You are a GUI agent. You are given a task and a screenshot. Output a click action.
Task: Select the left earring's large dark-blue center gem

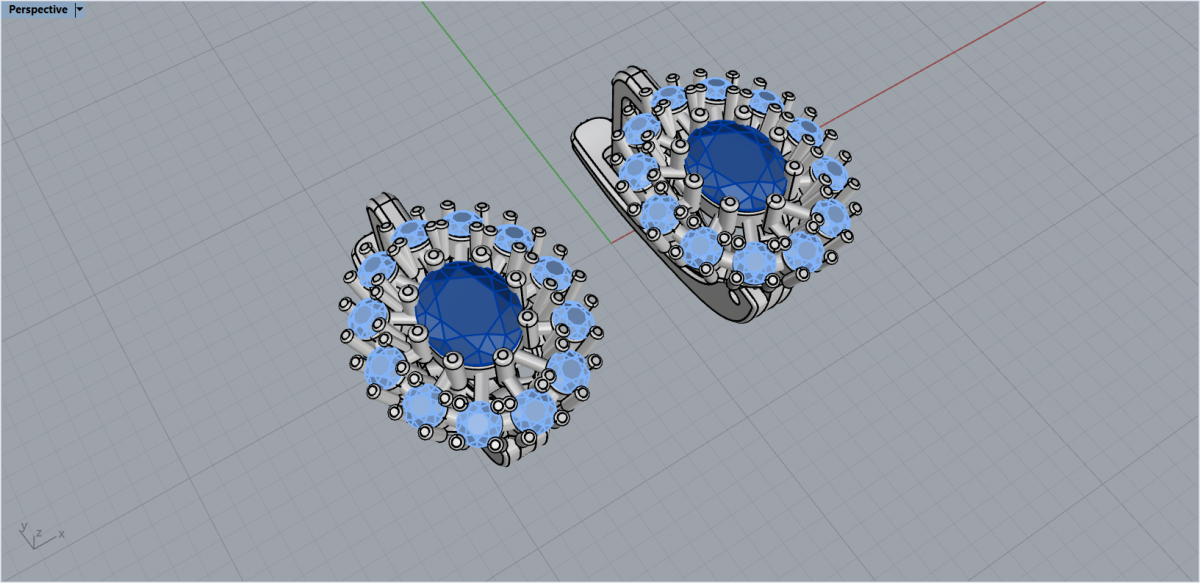pos(468,315)
